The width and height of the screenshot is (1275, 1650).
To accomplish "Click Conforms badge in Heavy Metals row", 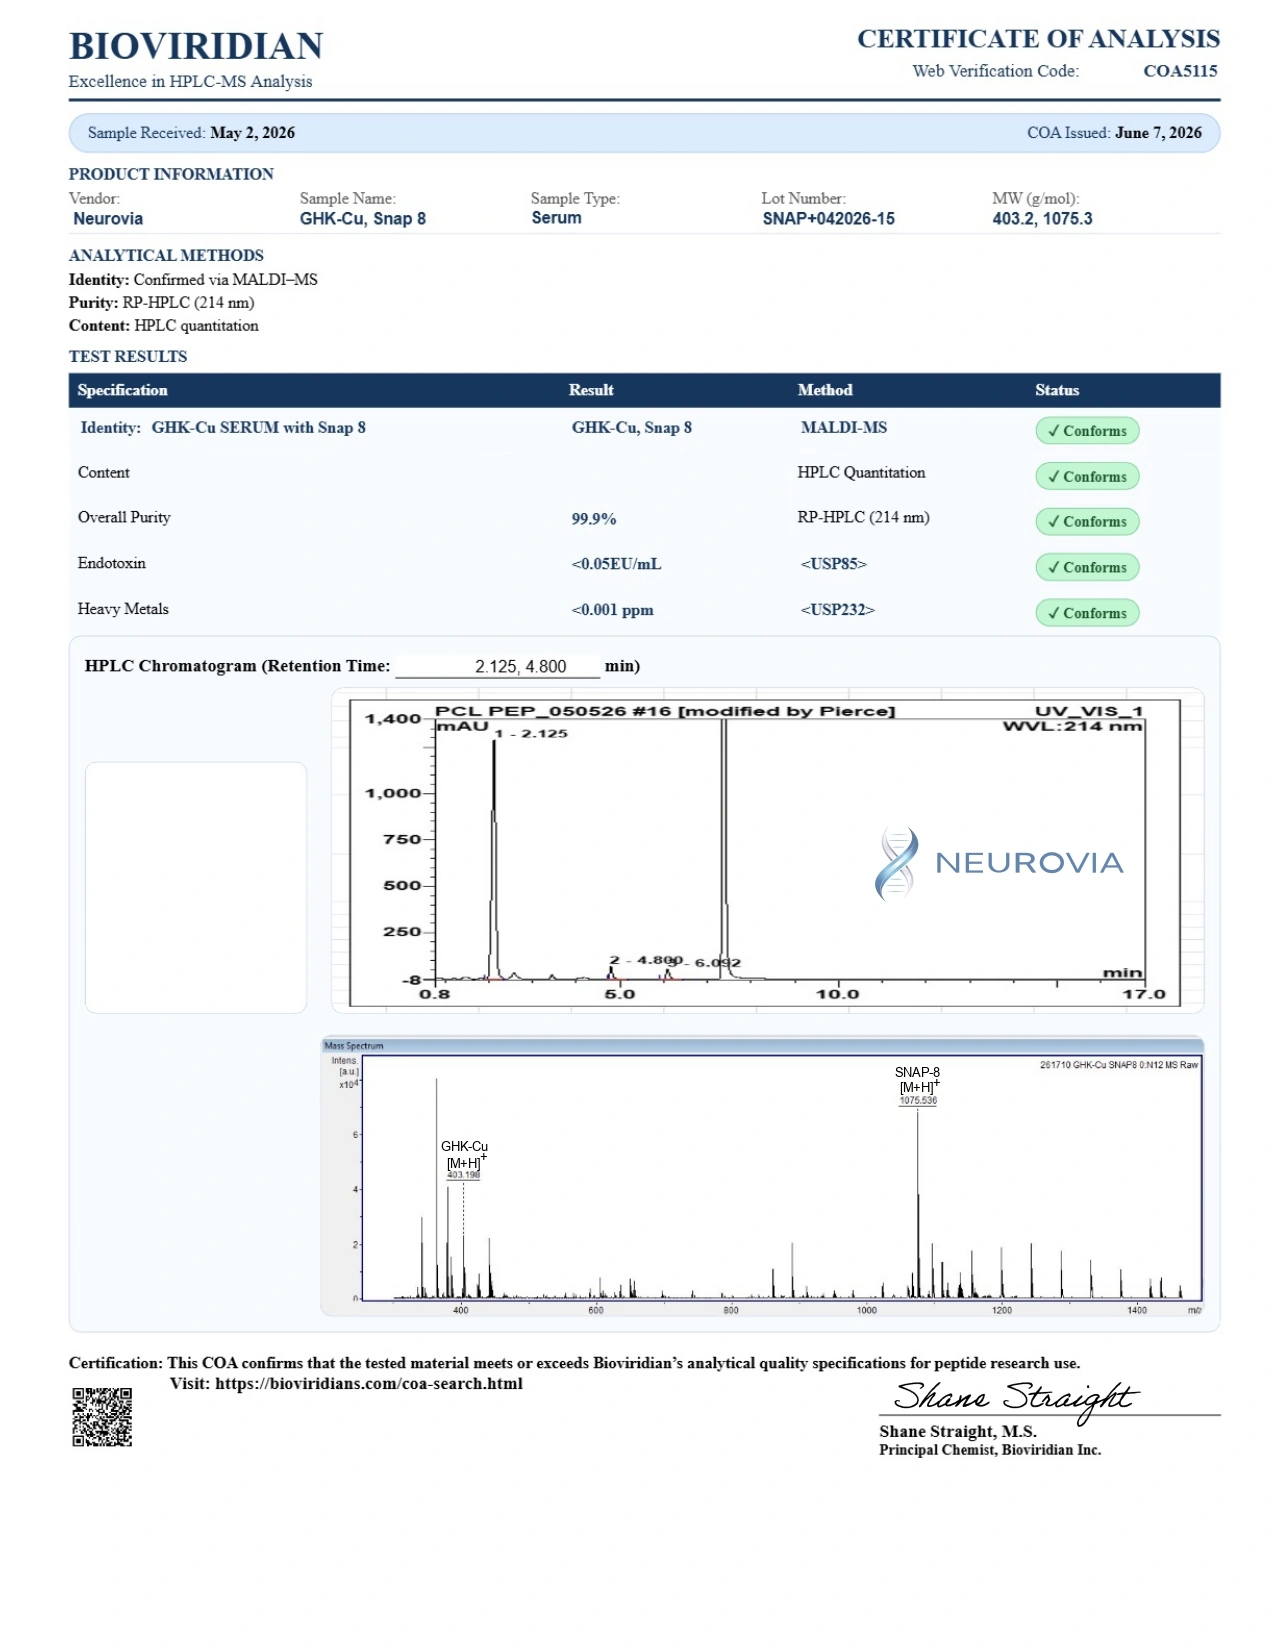I will [x=1087, y=613].
